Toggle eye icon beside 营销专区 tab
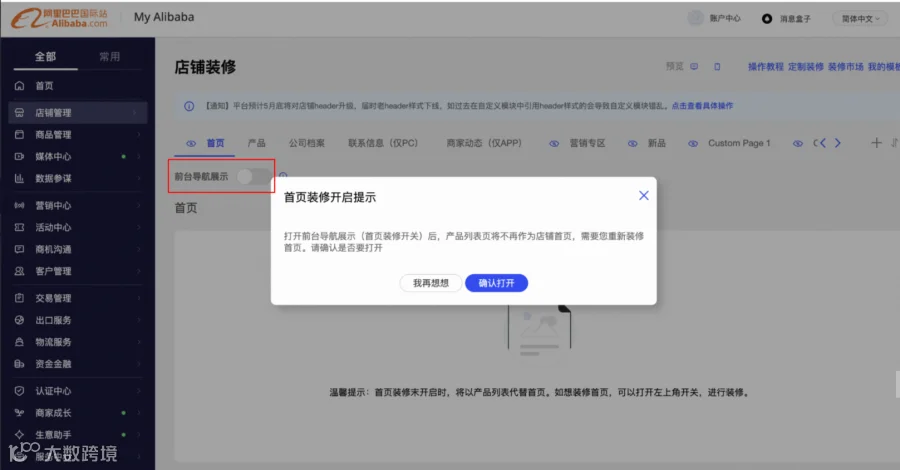The image size is (900, 470). [553, 143]
